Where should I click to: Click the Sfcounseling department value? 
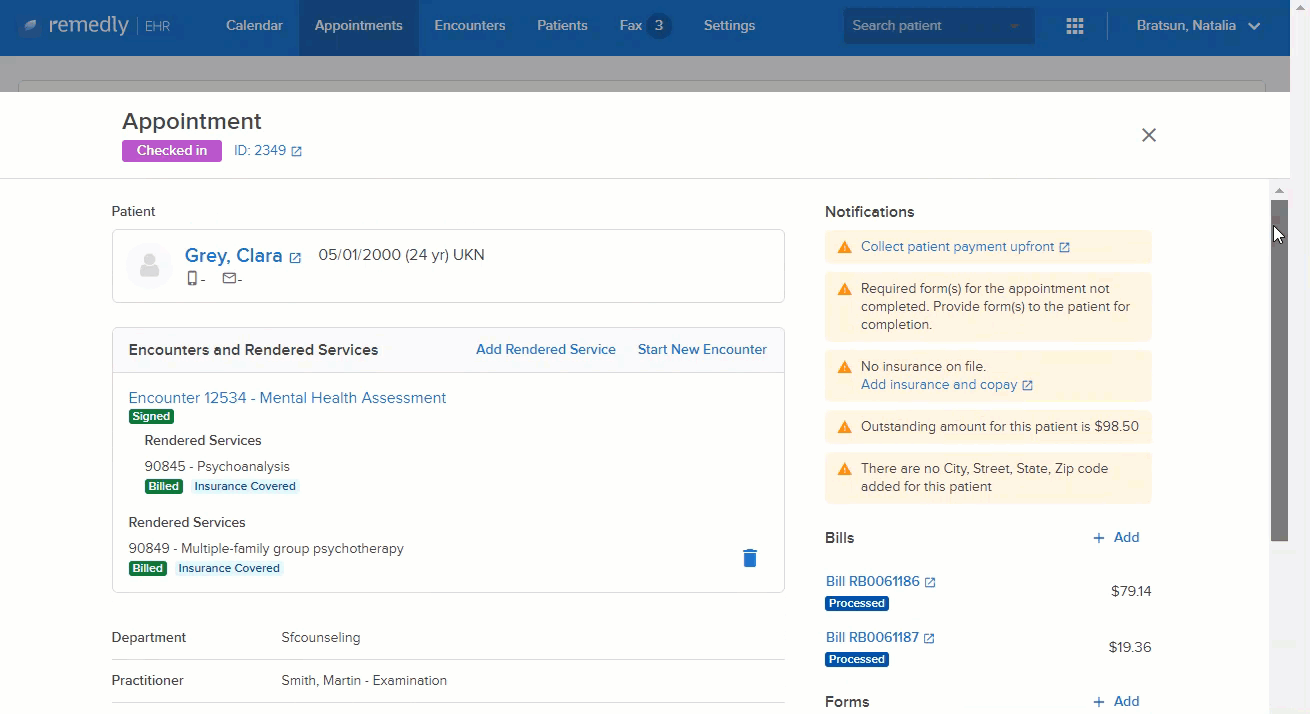(321, 638)
